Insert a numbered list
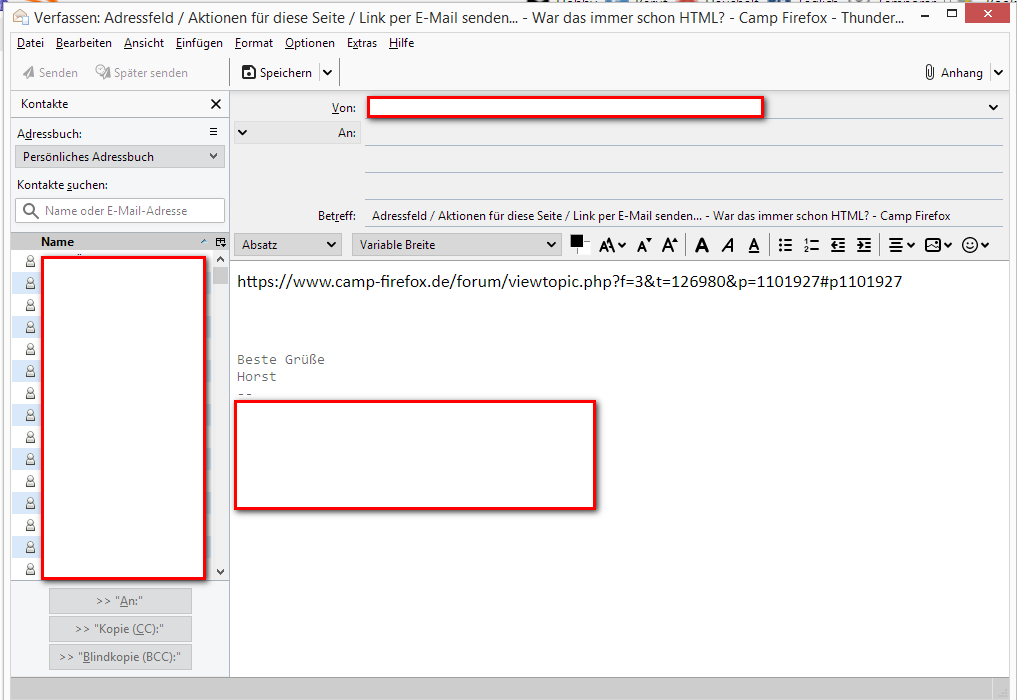This screenshot has width=1017, height=700. (x=812, y=245)
